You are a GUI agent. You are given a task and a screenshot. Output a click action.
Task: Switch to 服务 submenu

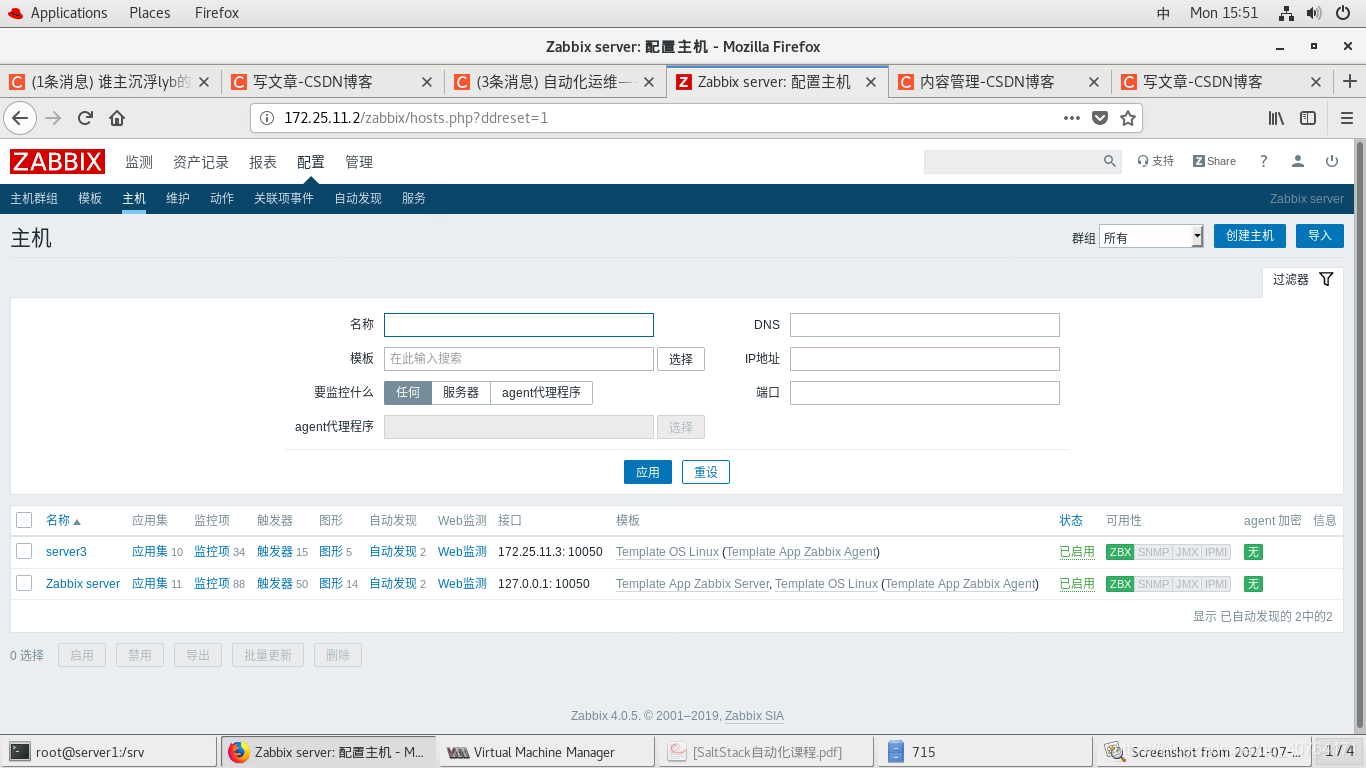coord(414,198)
